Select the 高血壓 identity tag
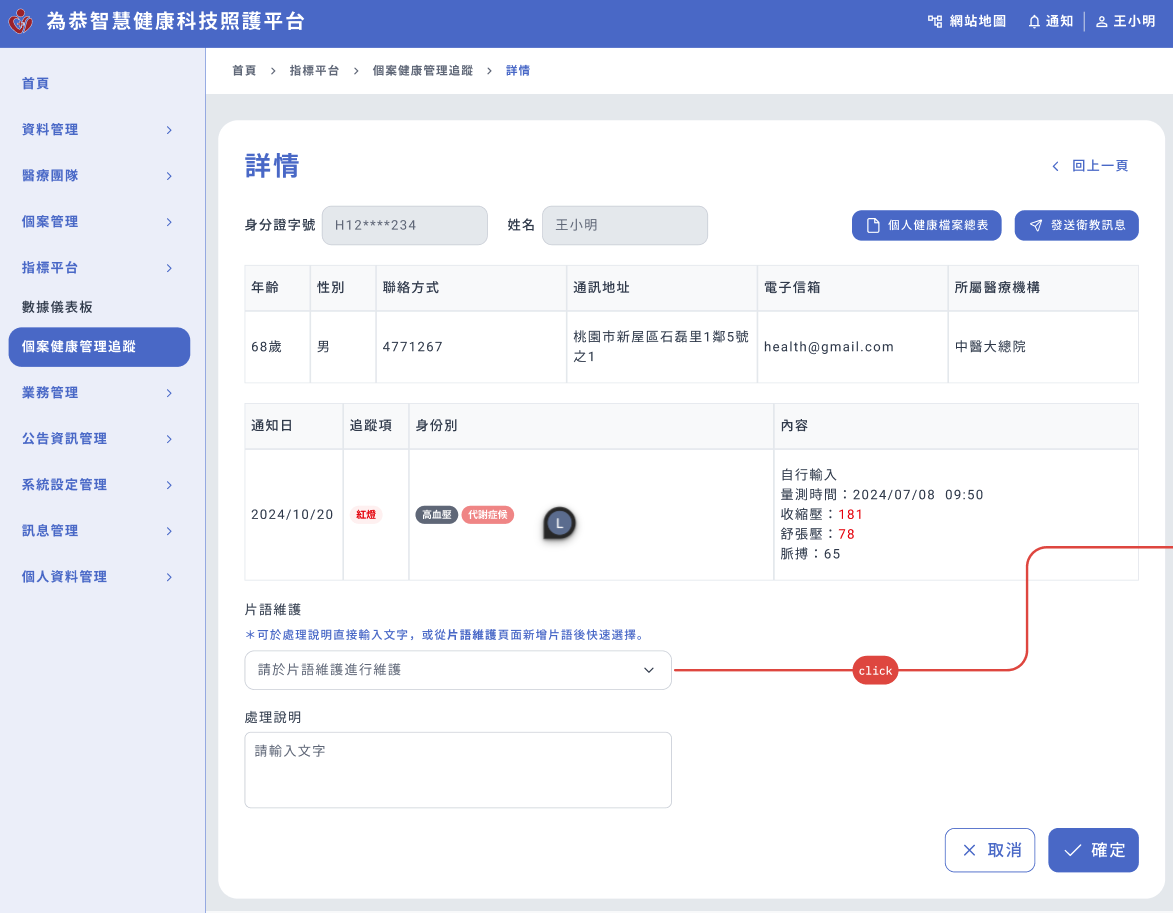Screen dimensions: 1173x913 point(436,515)
